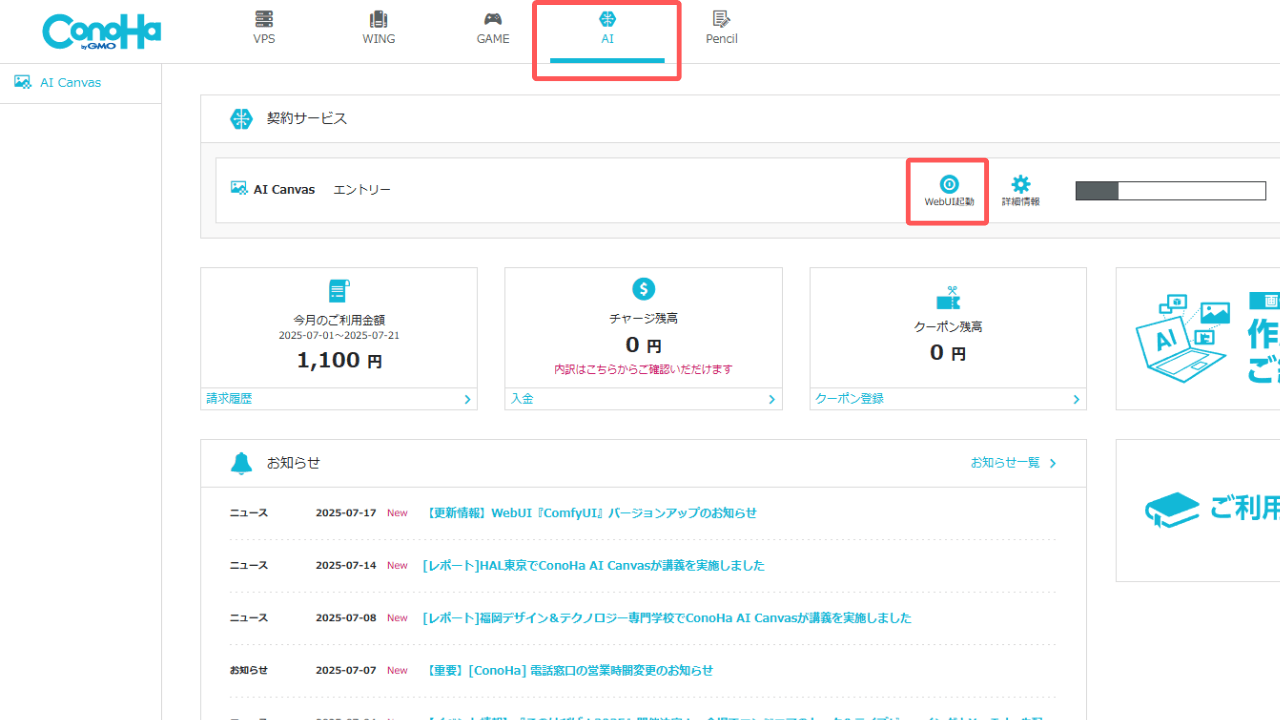Open the HAL東京 lecture report news
The height and width of the screenshot is (720, 1280).
[x=593, y=566]
